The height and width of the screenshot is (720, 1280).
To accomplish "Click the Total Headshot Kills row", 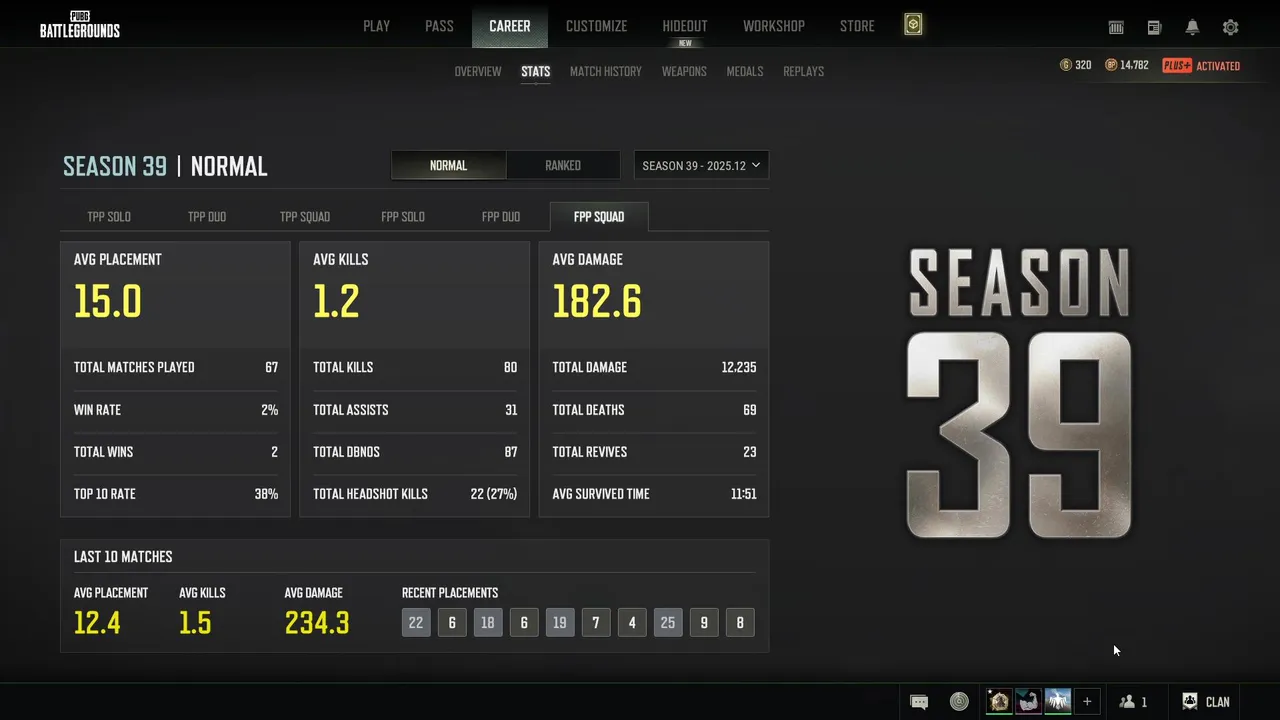I will coord(415,494).
